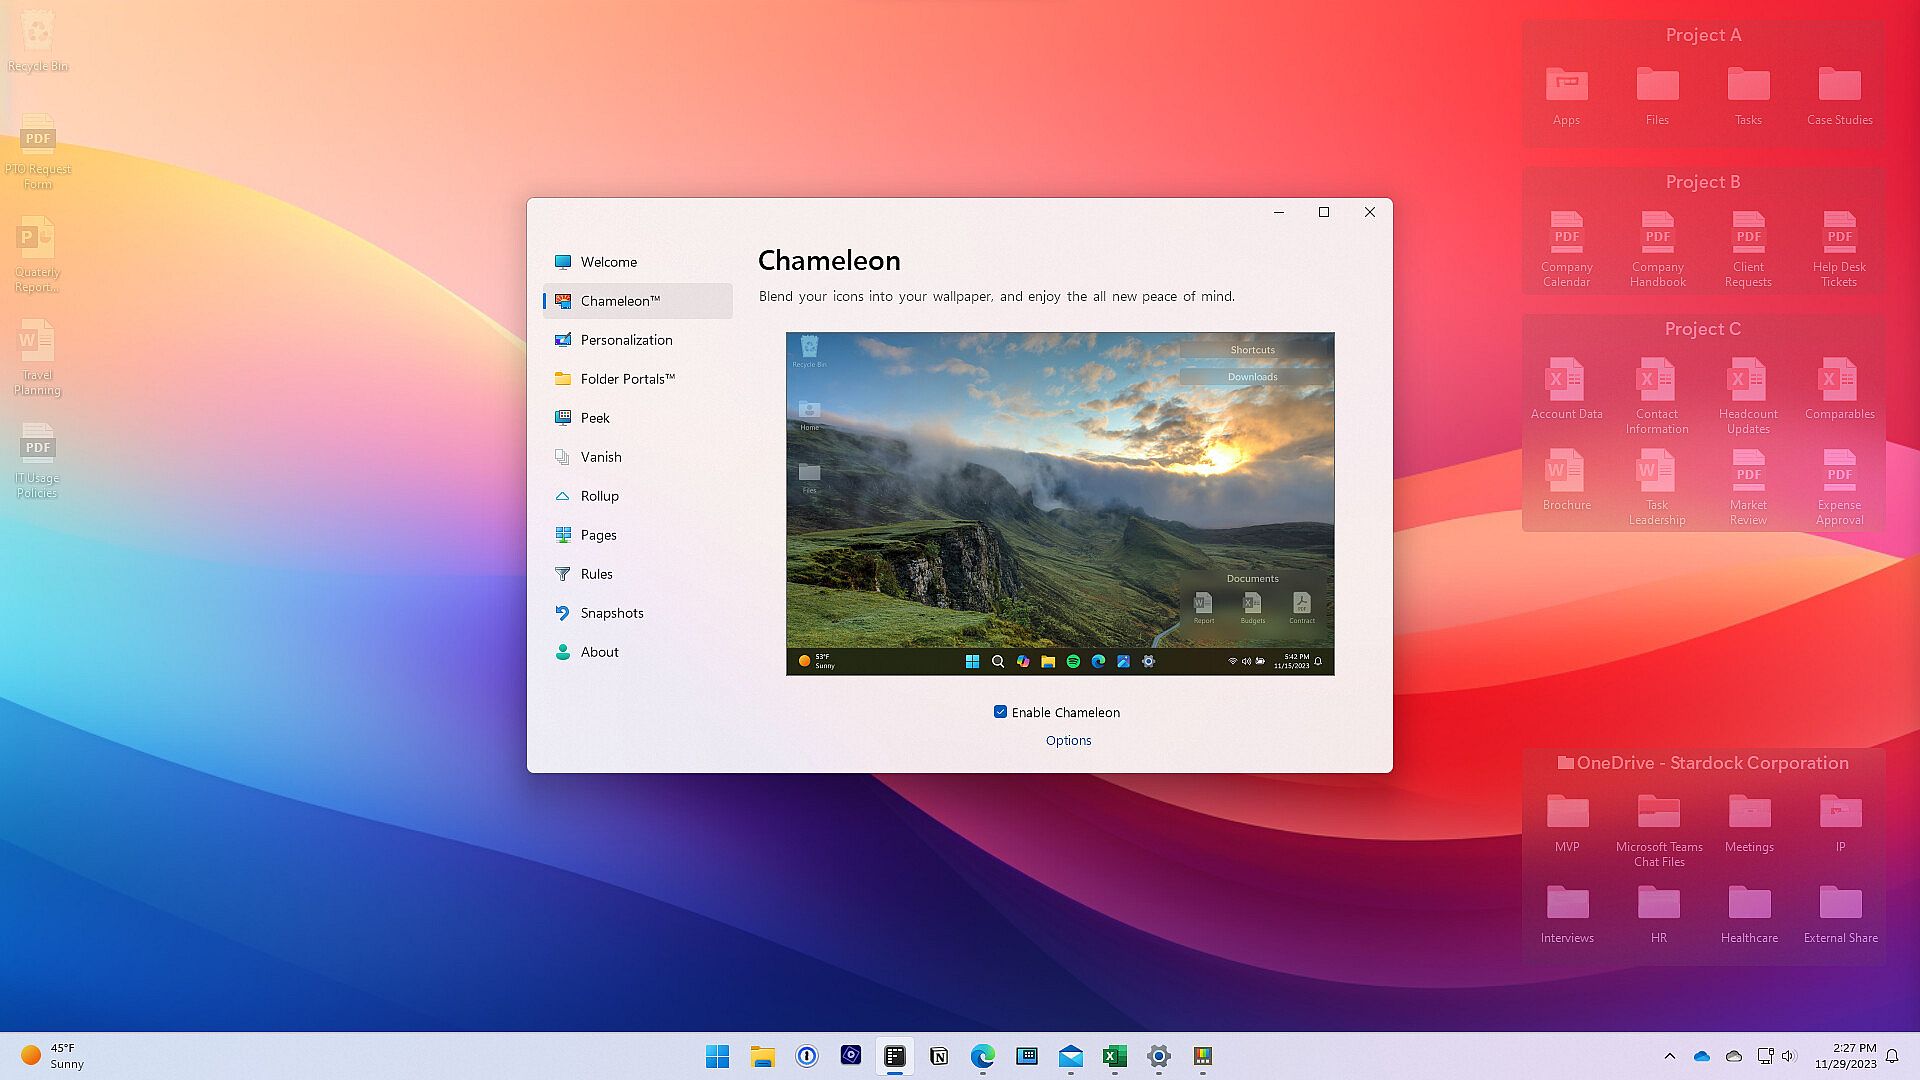This screenshot has height=1080, width=1920.
Task: Click the Windows Start button
Action: point(717,1056)
